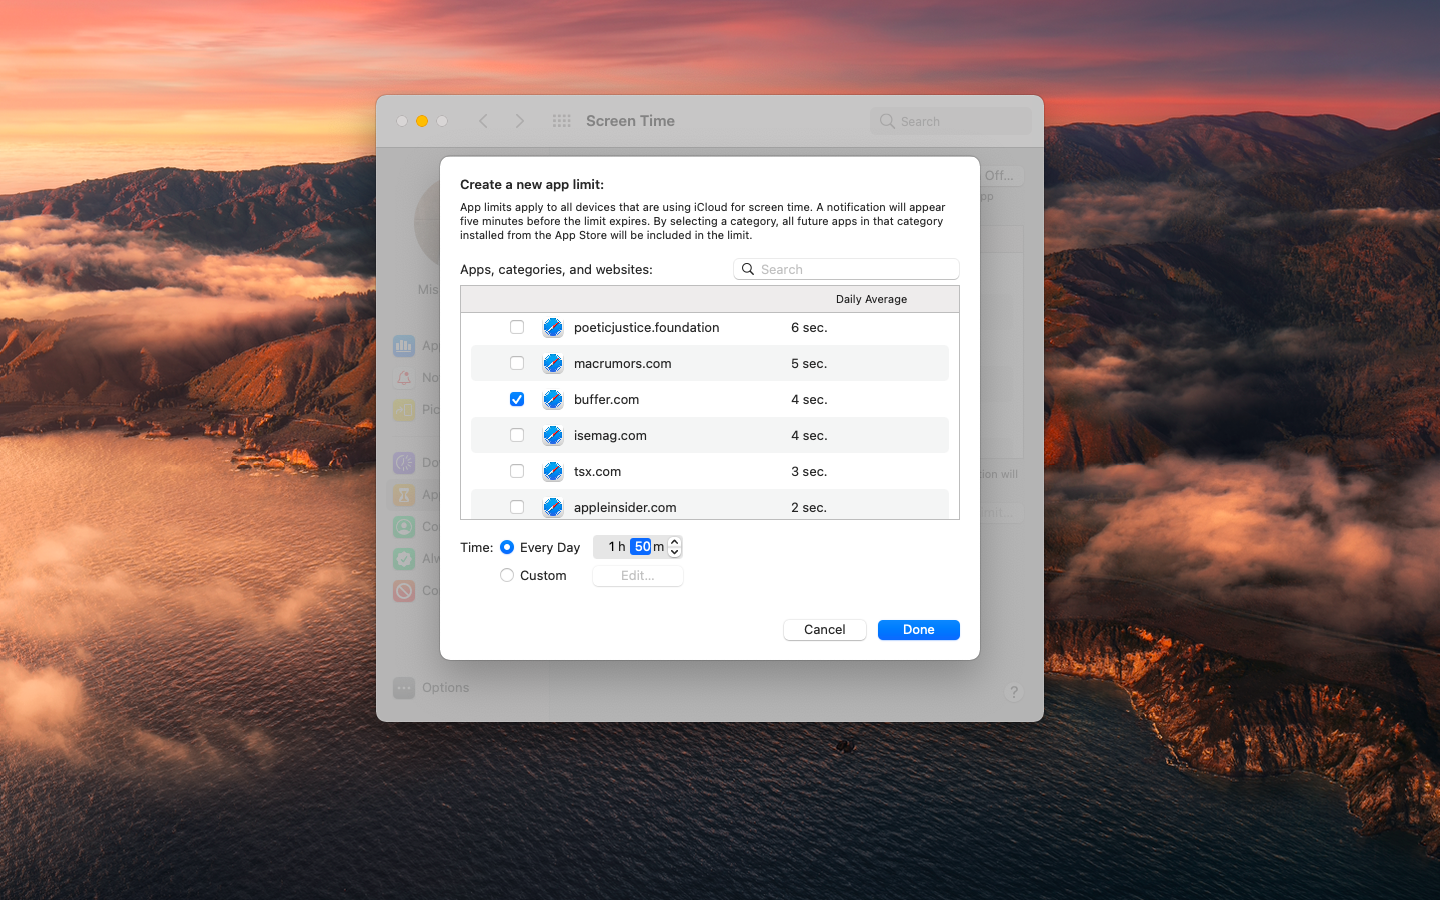1440x900 pixels.
Task: Check the tsx.com checkbox
Action: pyautogui.click(x=517, y=471)
